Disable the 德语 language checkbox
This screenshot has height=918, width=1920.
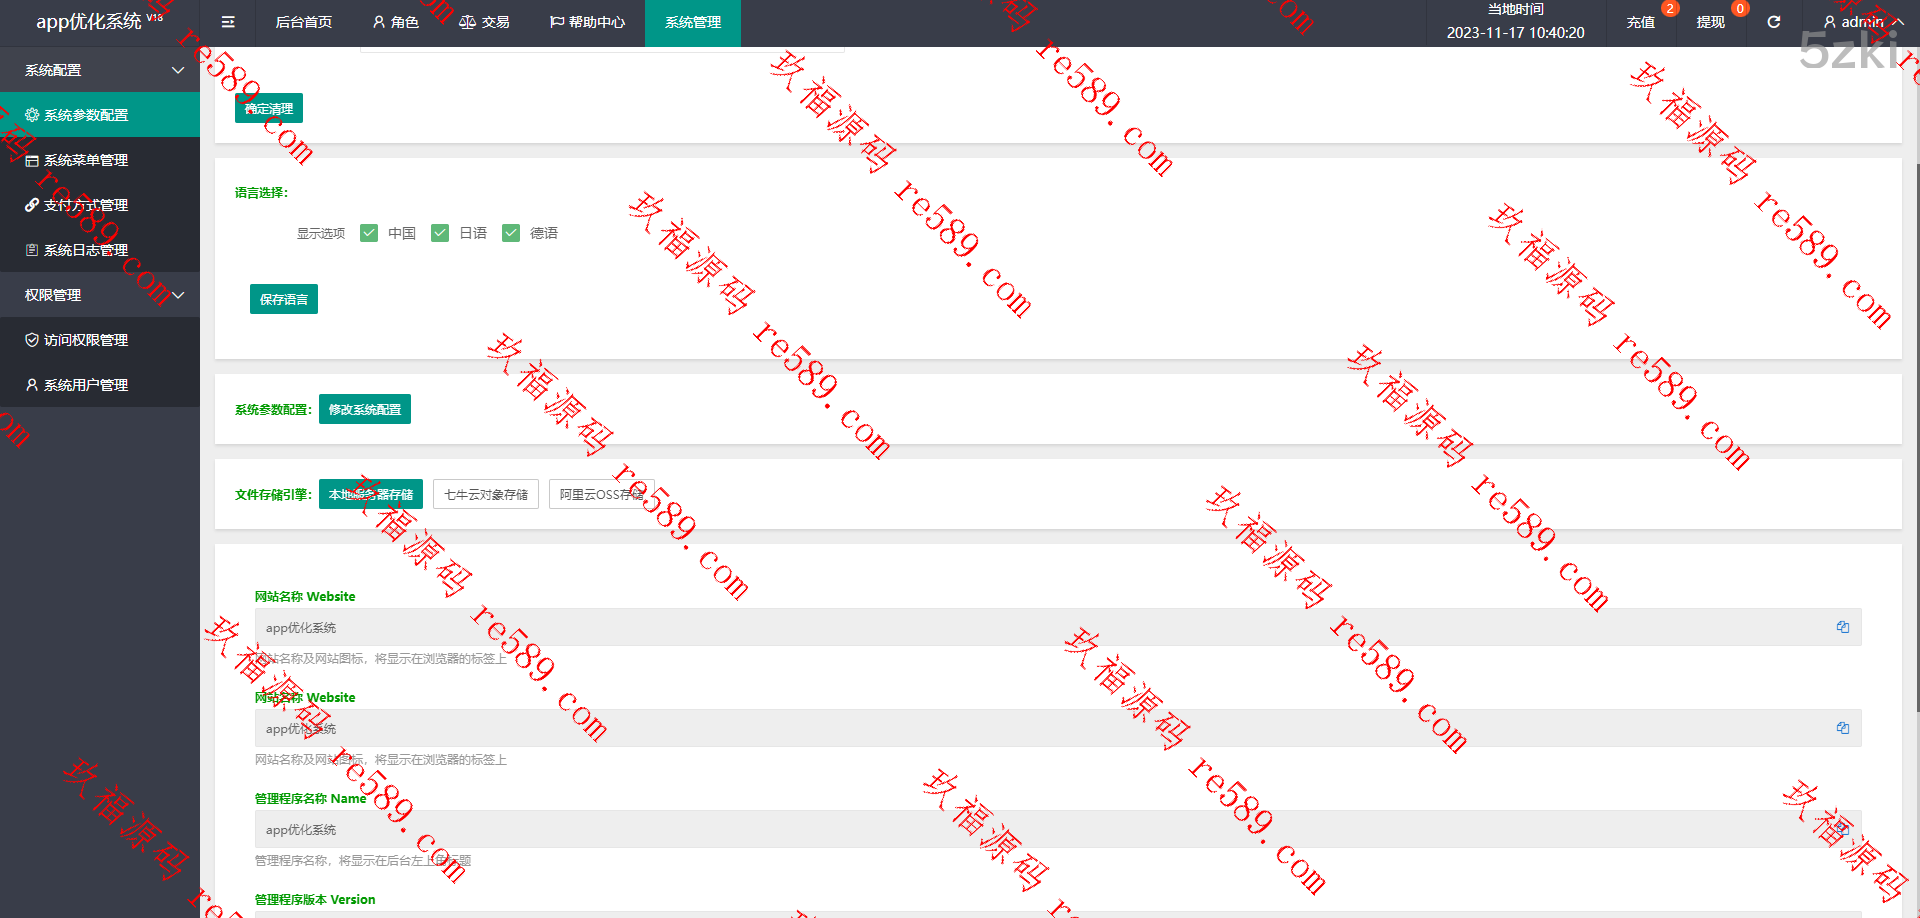[511, 233]
